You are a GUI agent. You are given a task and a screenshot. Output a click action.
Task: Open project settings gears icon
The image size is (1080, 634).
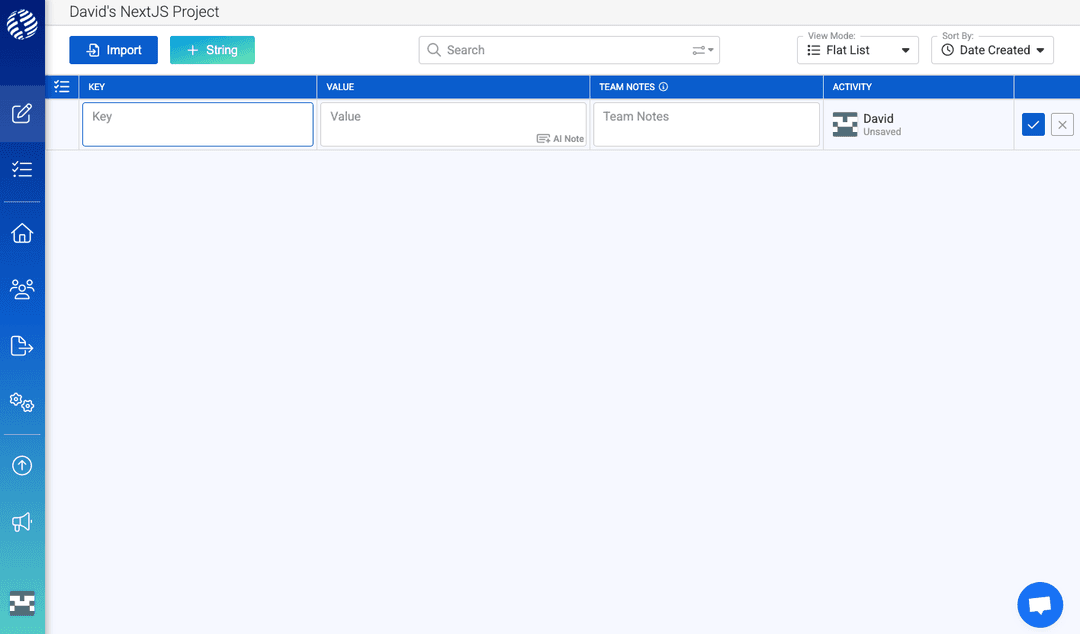coord(22,402)
